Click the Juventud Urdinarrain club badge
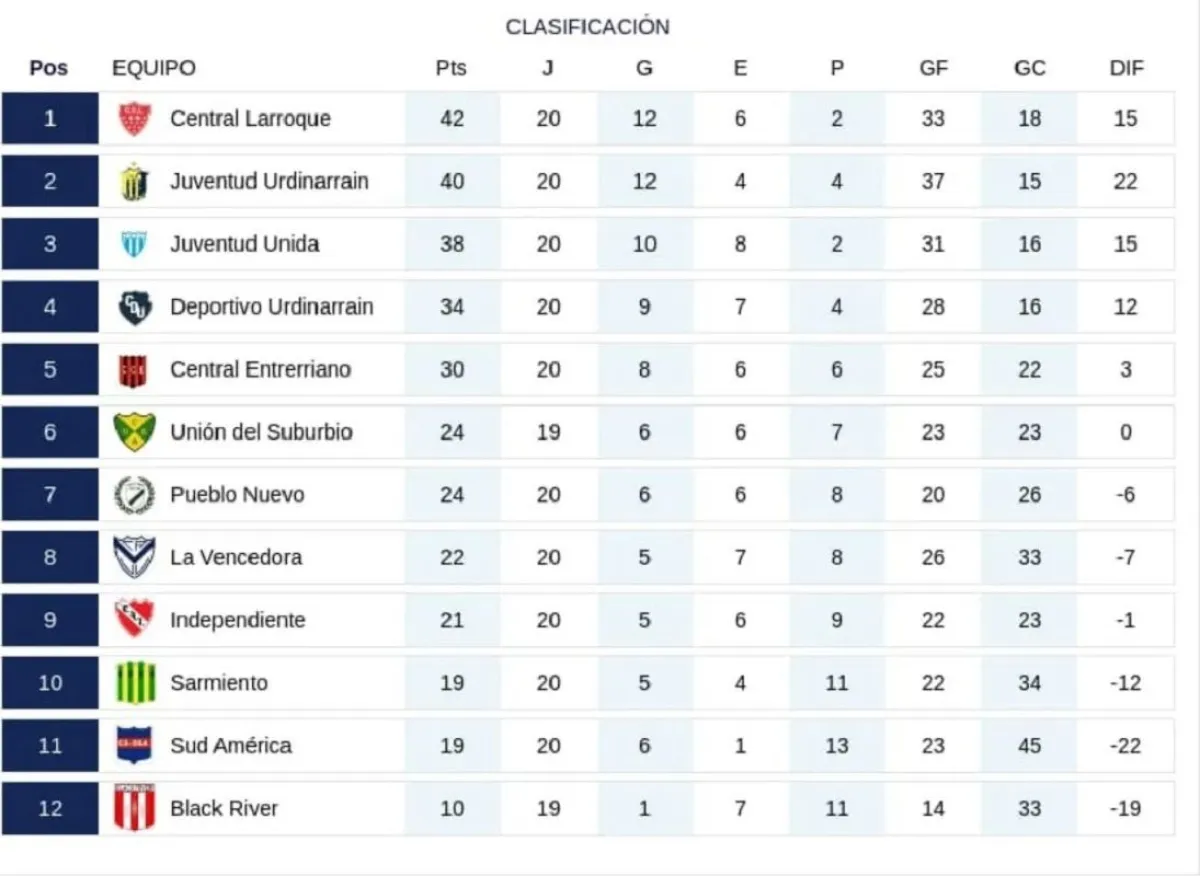The image size is (1200, 876). coord(134,181)
